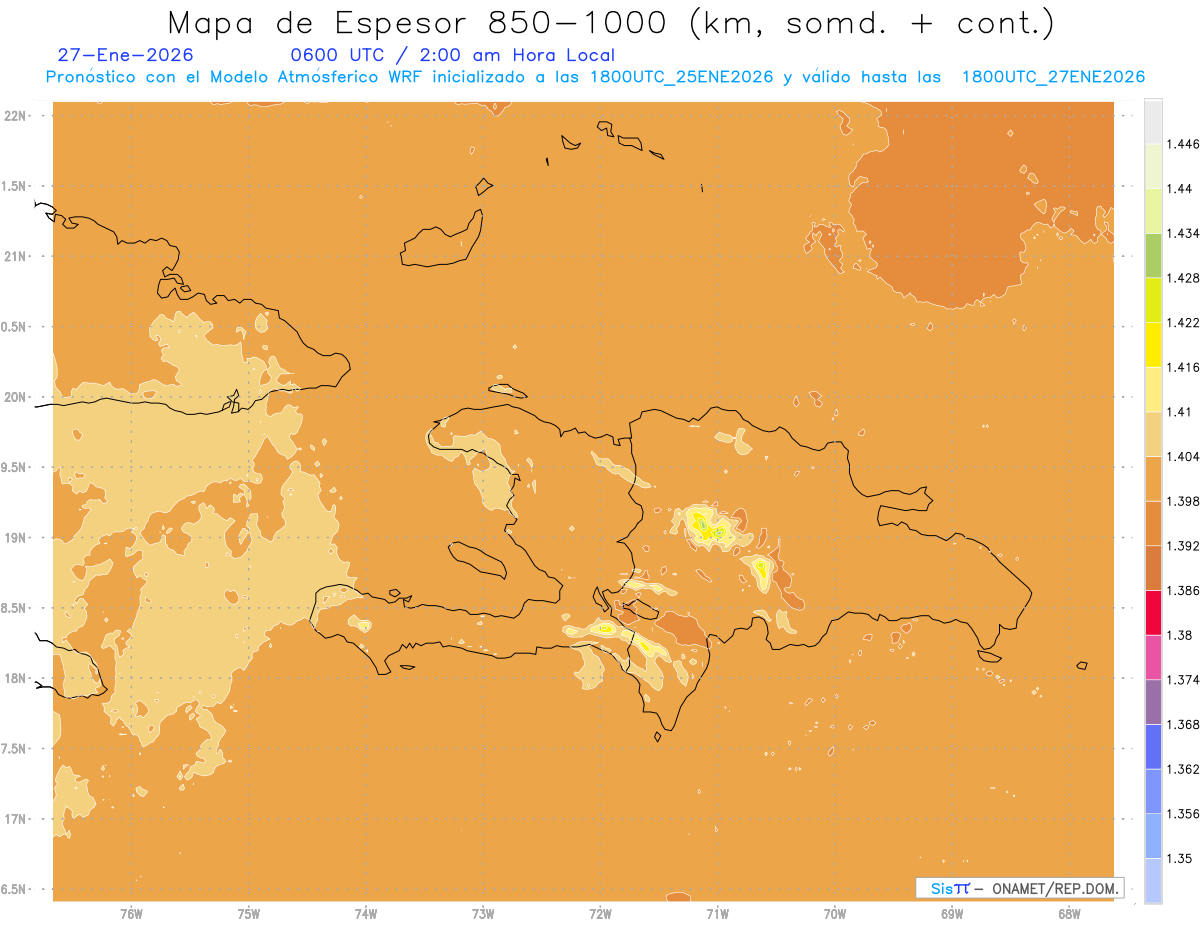The height and width of the screenshot is (927, 1200).
Task: Click the "1.35" colorbar value
Action: click(1180, 859)
